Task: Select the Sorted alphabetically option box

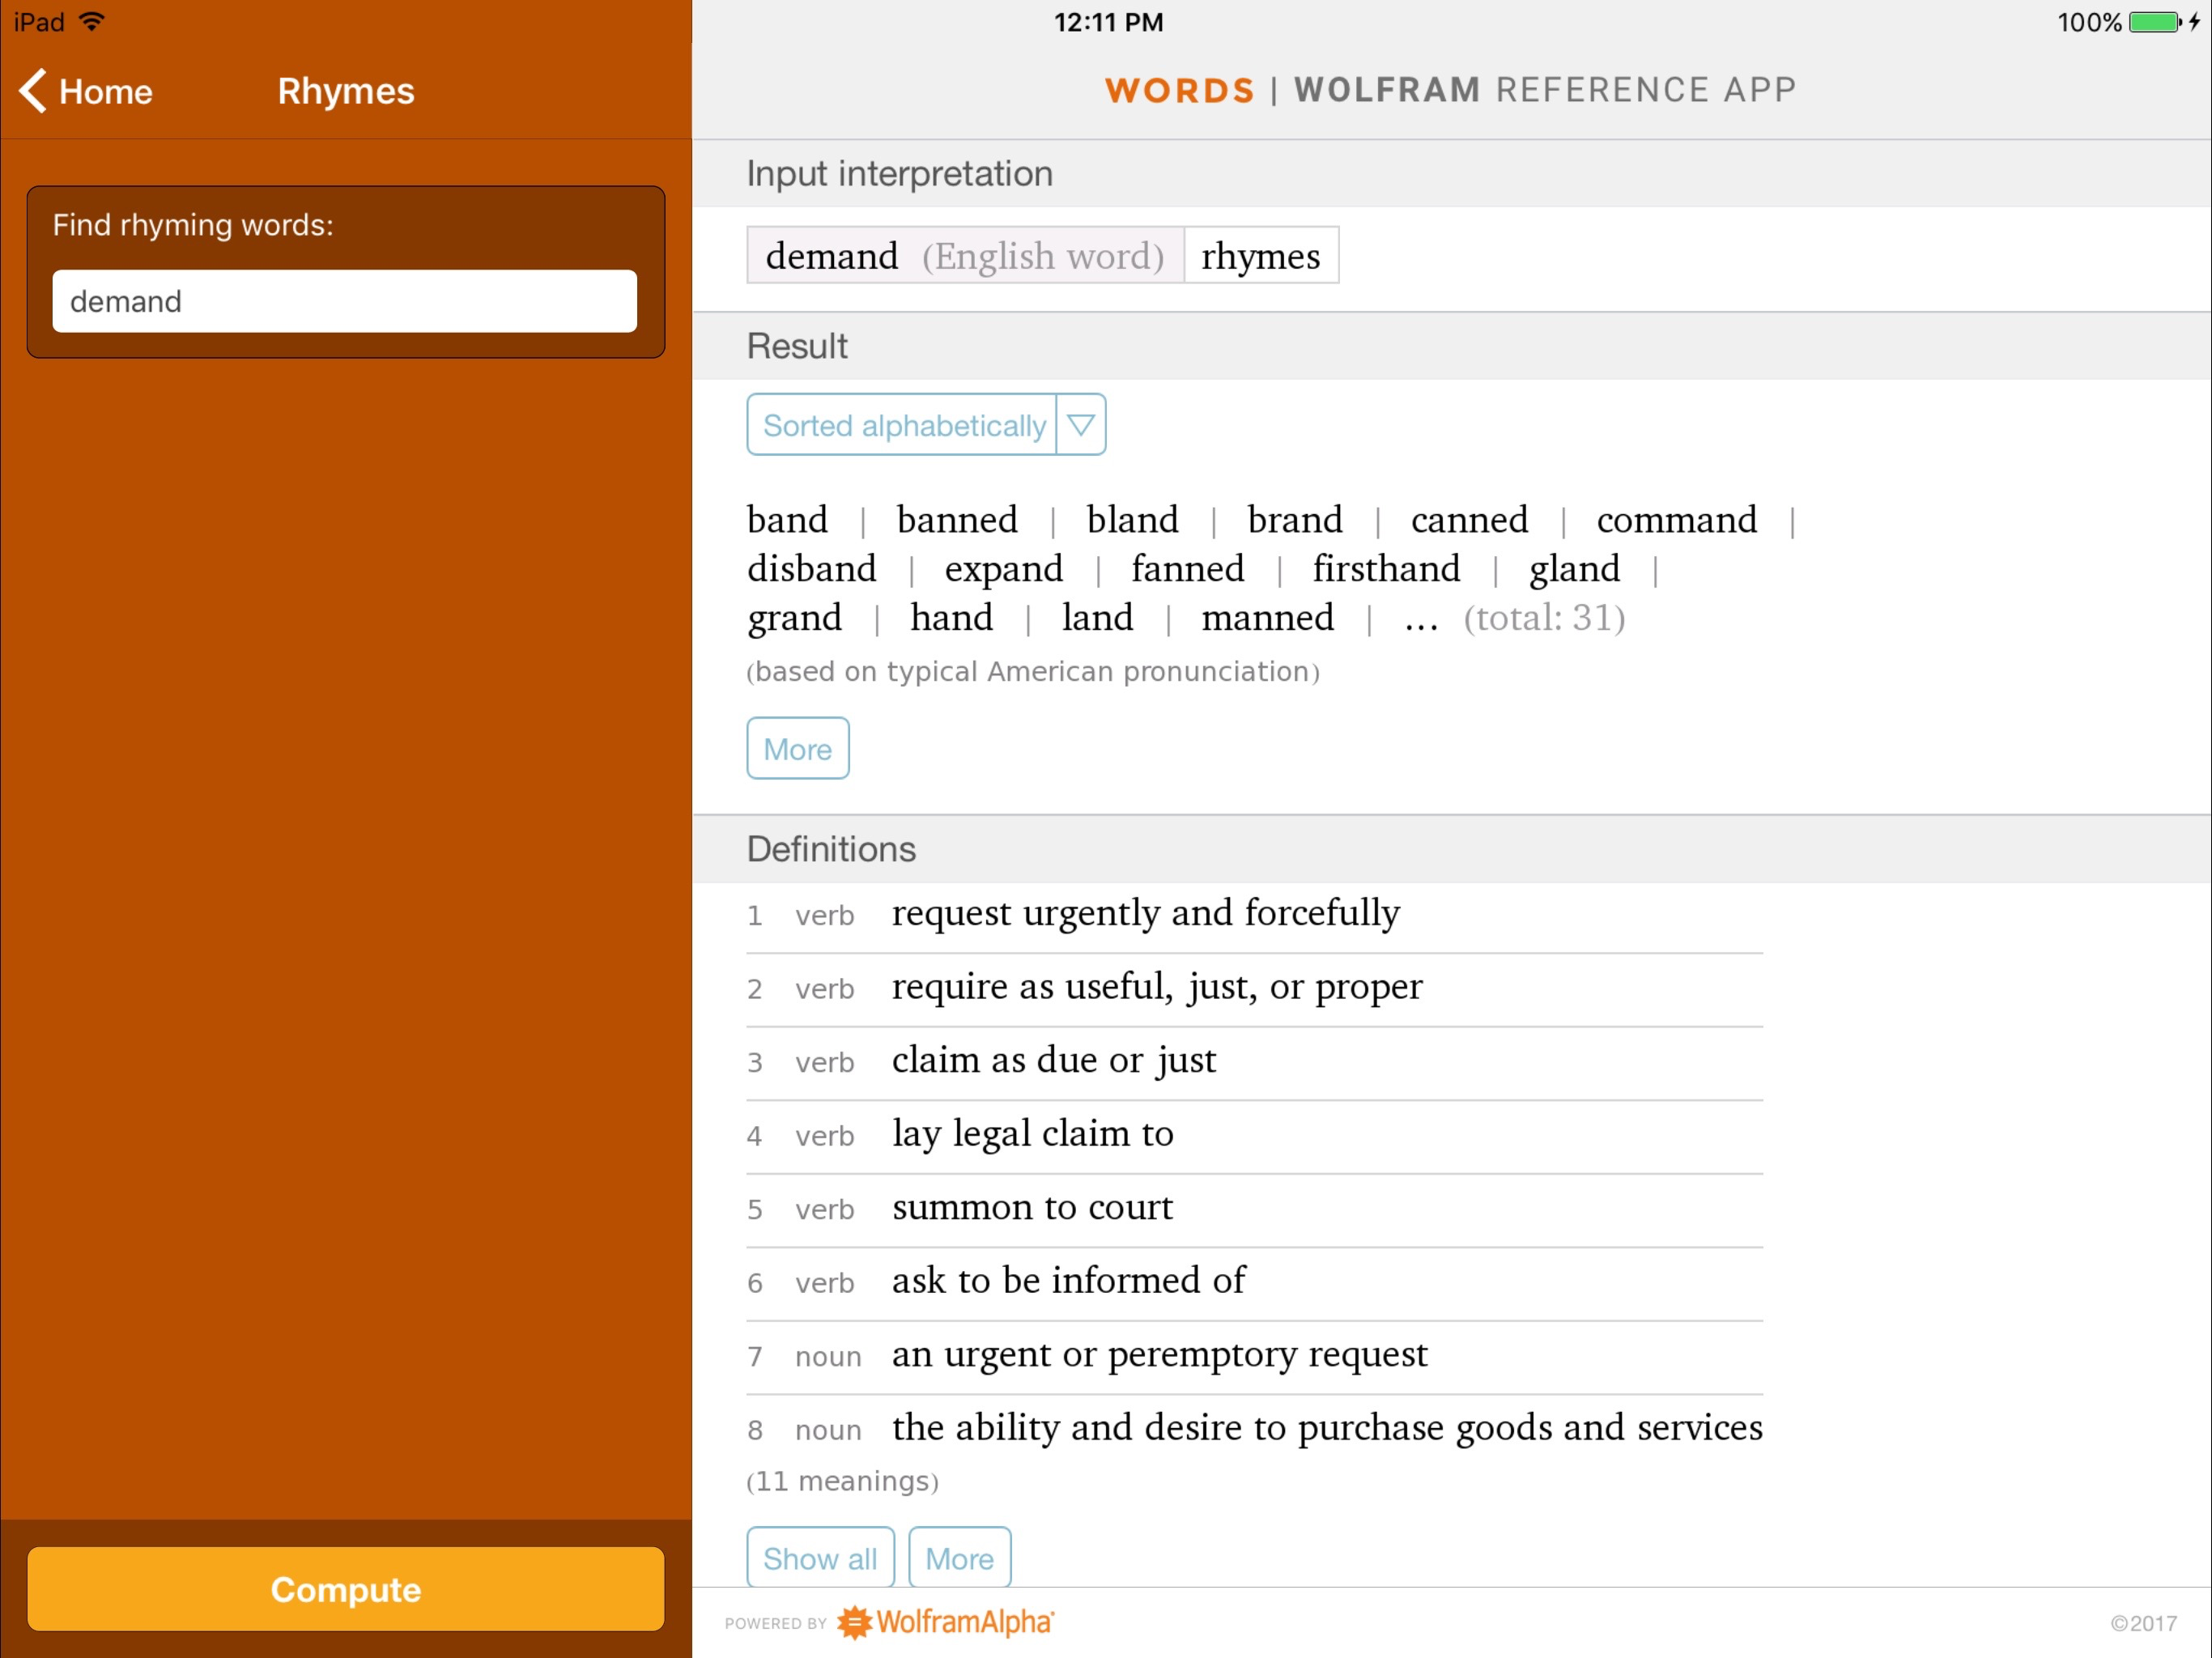Action: click(902, 425)
